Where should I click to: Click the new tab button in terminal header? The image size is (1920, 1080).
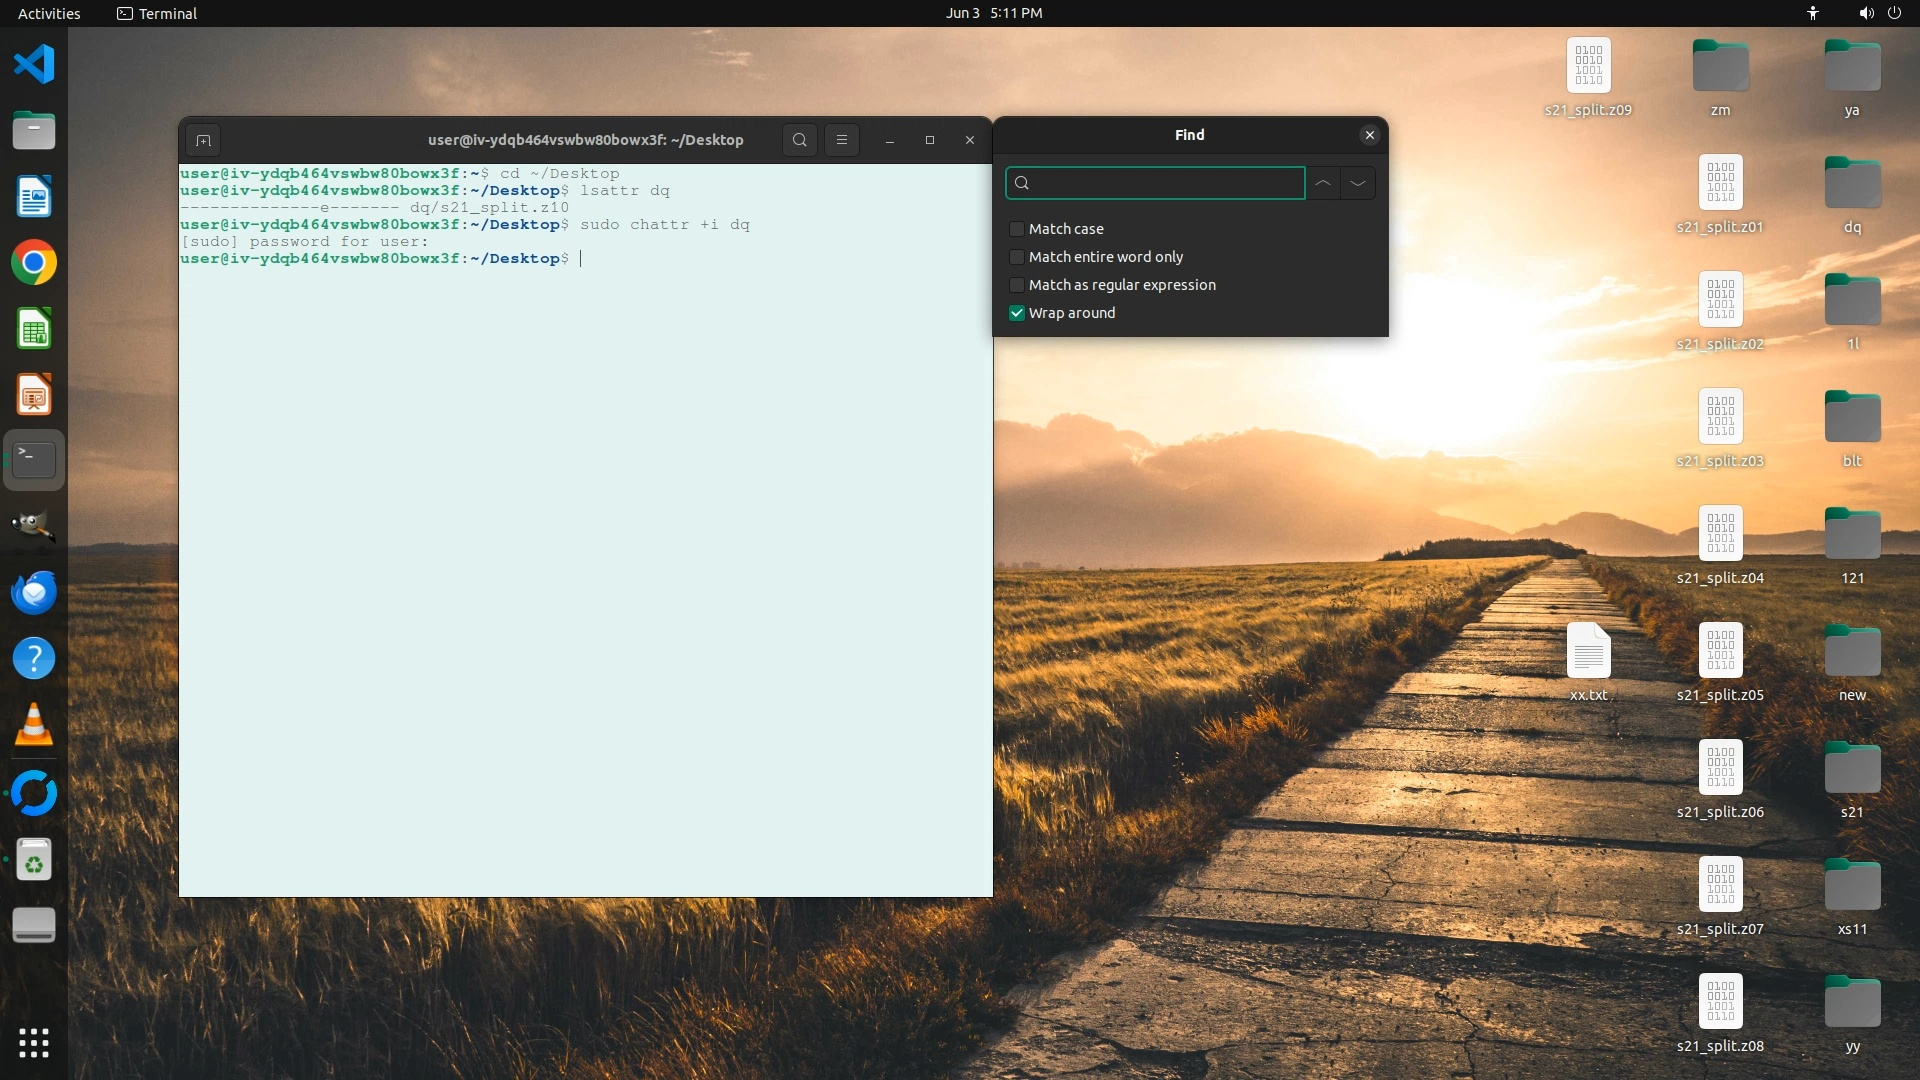tap(203, 140)
